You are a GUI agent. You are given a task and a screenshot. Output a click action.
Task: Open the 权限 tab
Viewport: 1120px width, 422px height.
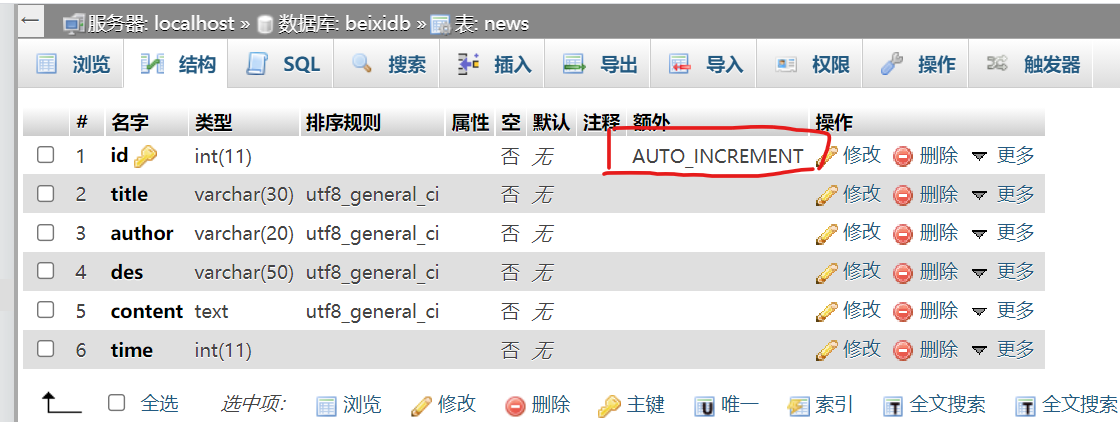pos(811,64)
